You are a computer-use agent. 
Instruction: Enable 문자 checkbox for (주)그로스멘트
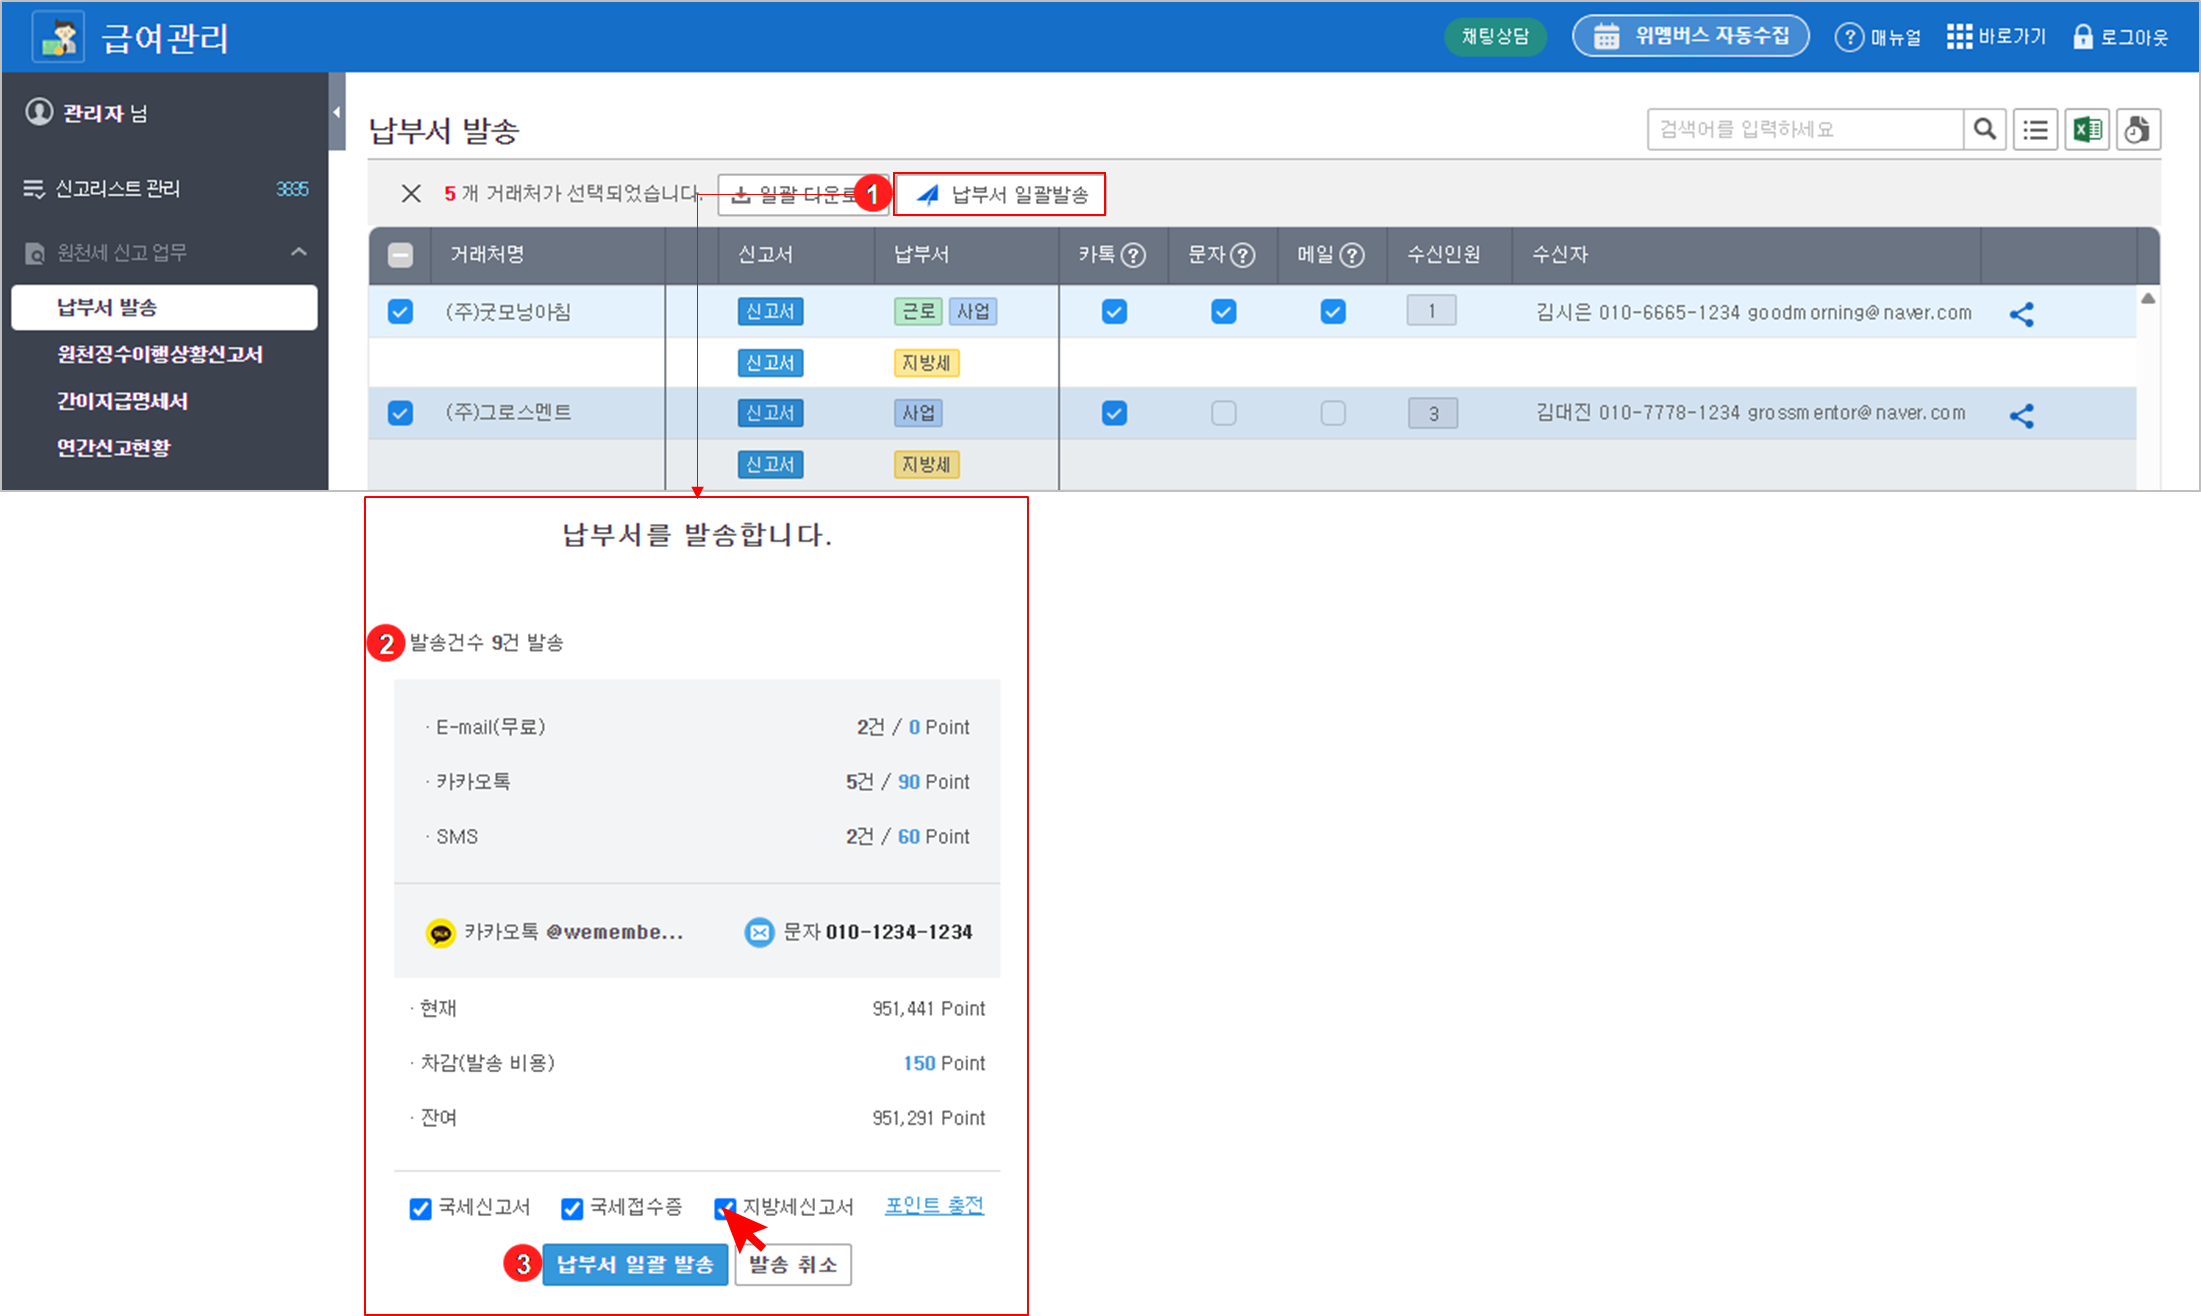pyautogui.click(x=1223, y=413)
